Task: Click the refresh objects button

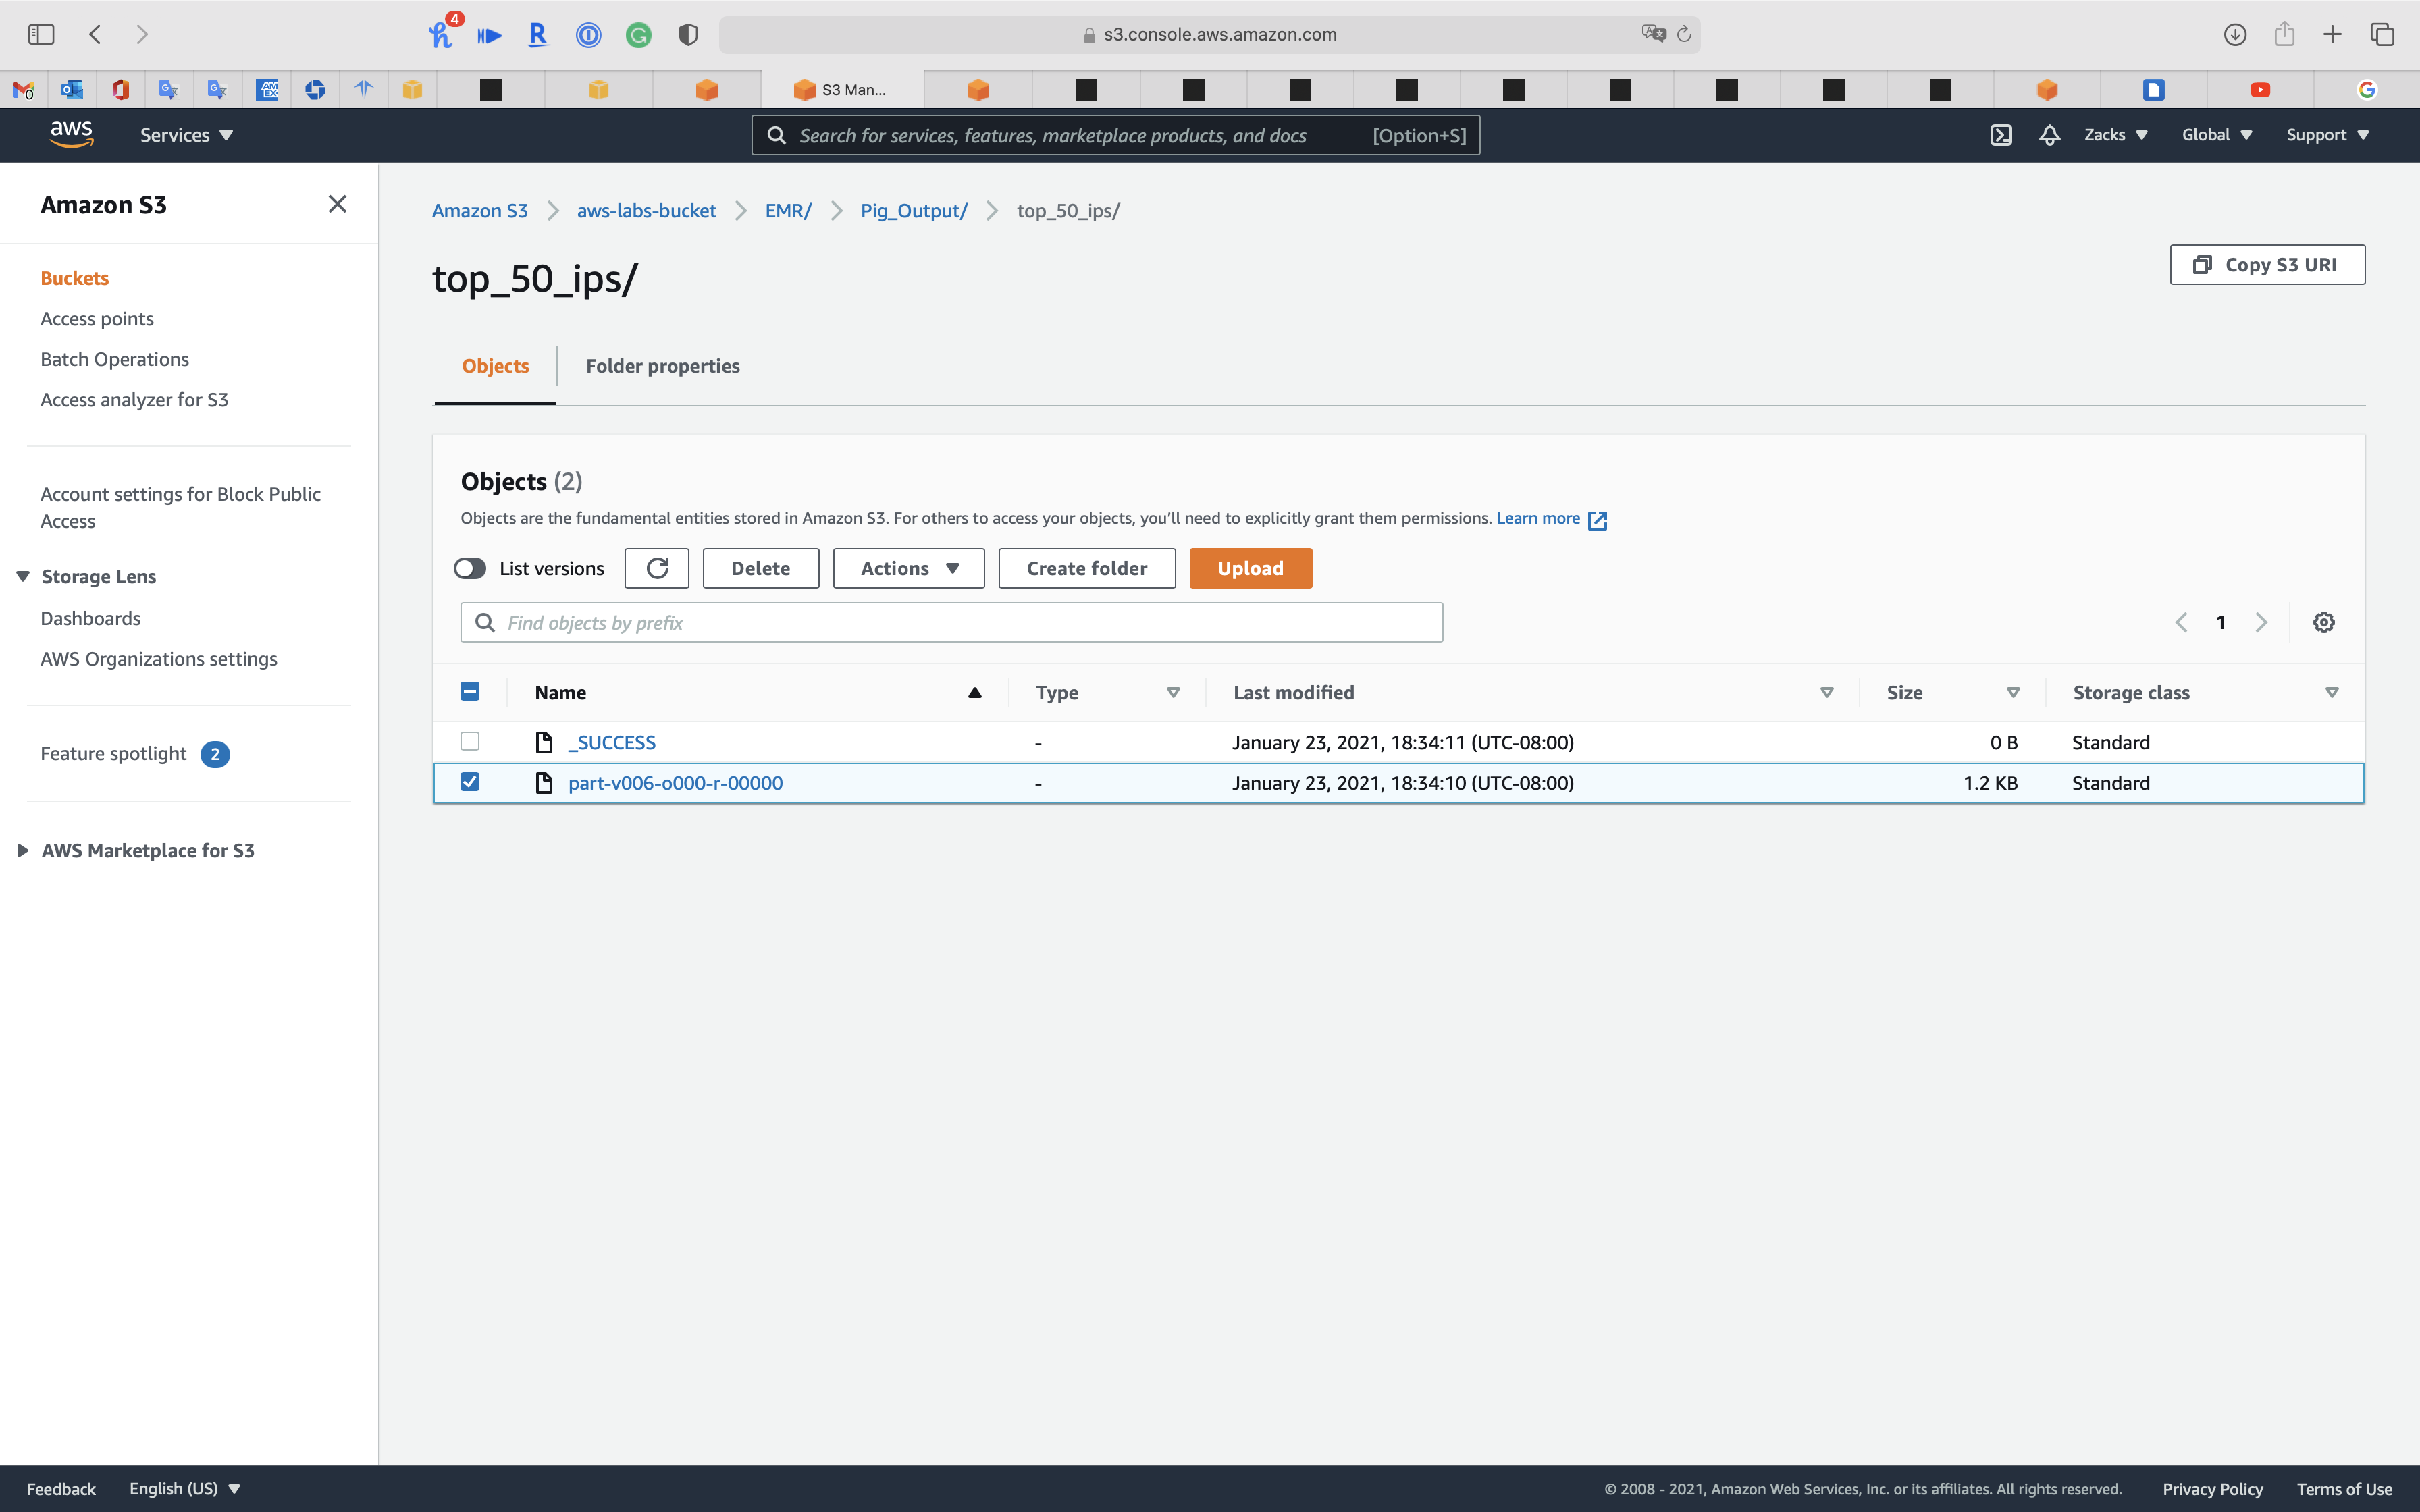Action: (x=657, y=568)
